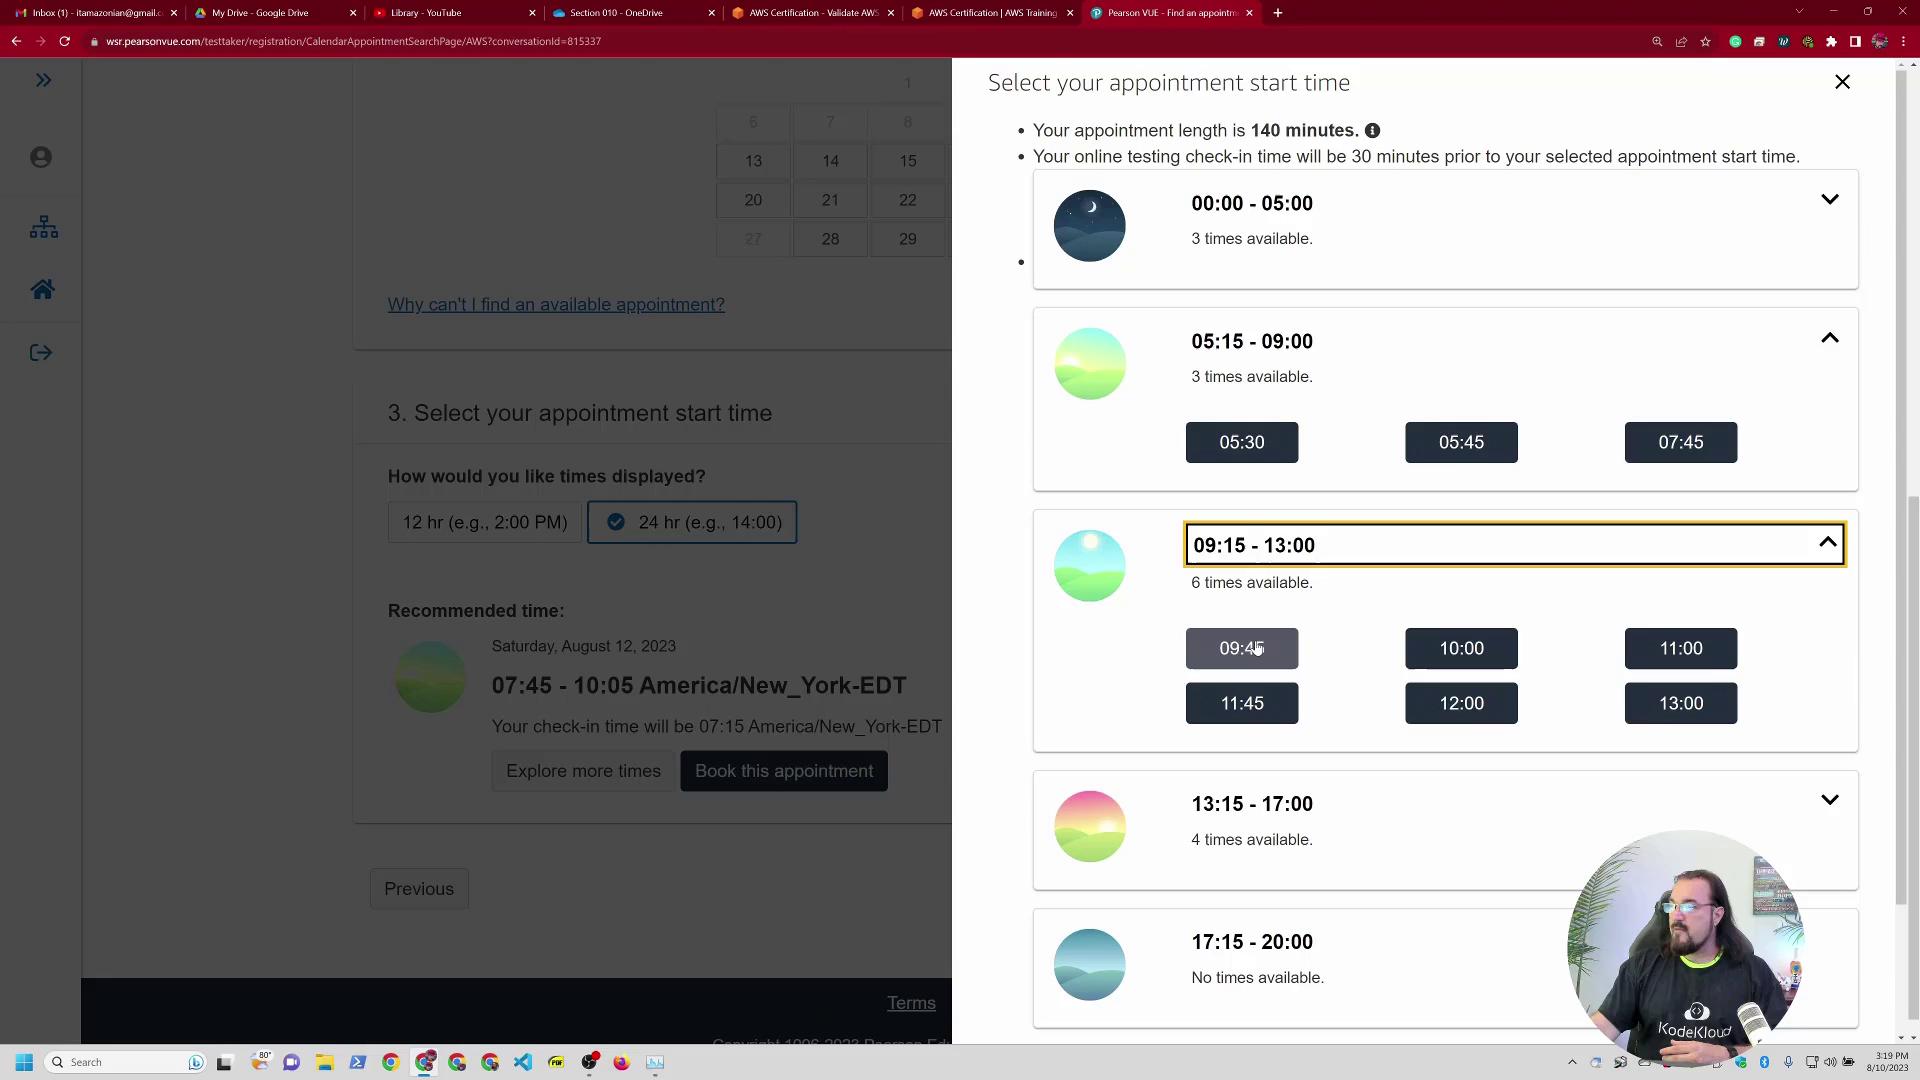Collapse the 05:15 - 09:00 time block
The image size is (1920, 1080).
coord(1829,339)
